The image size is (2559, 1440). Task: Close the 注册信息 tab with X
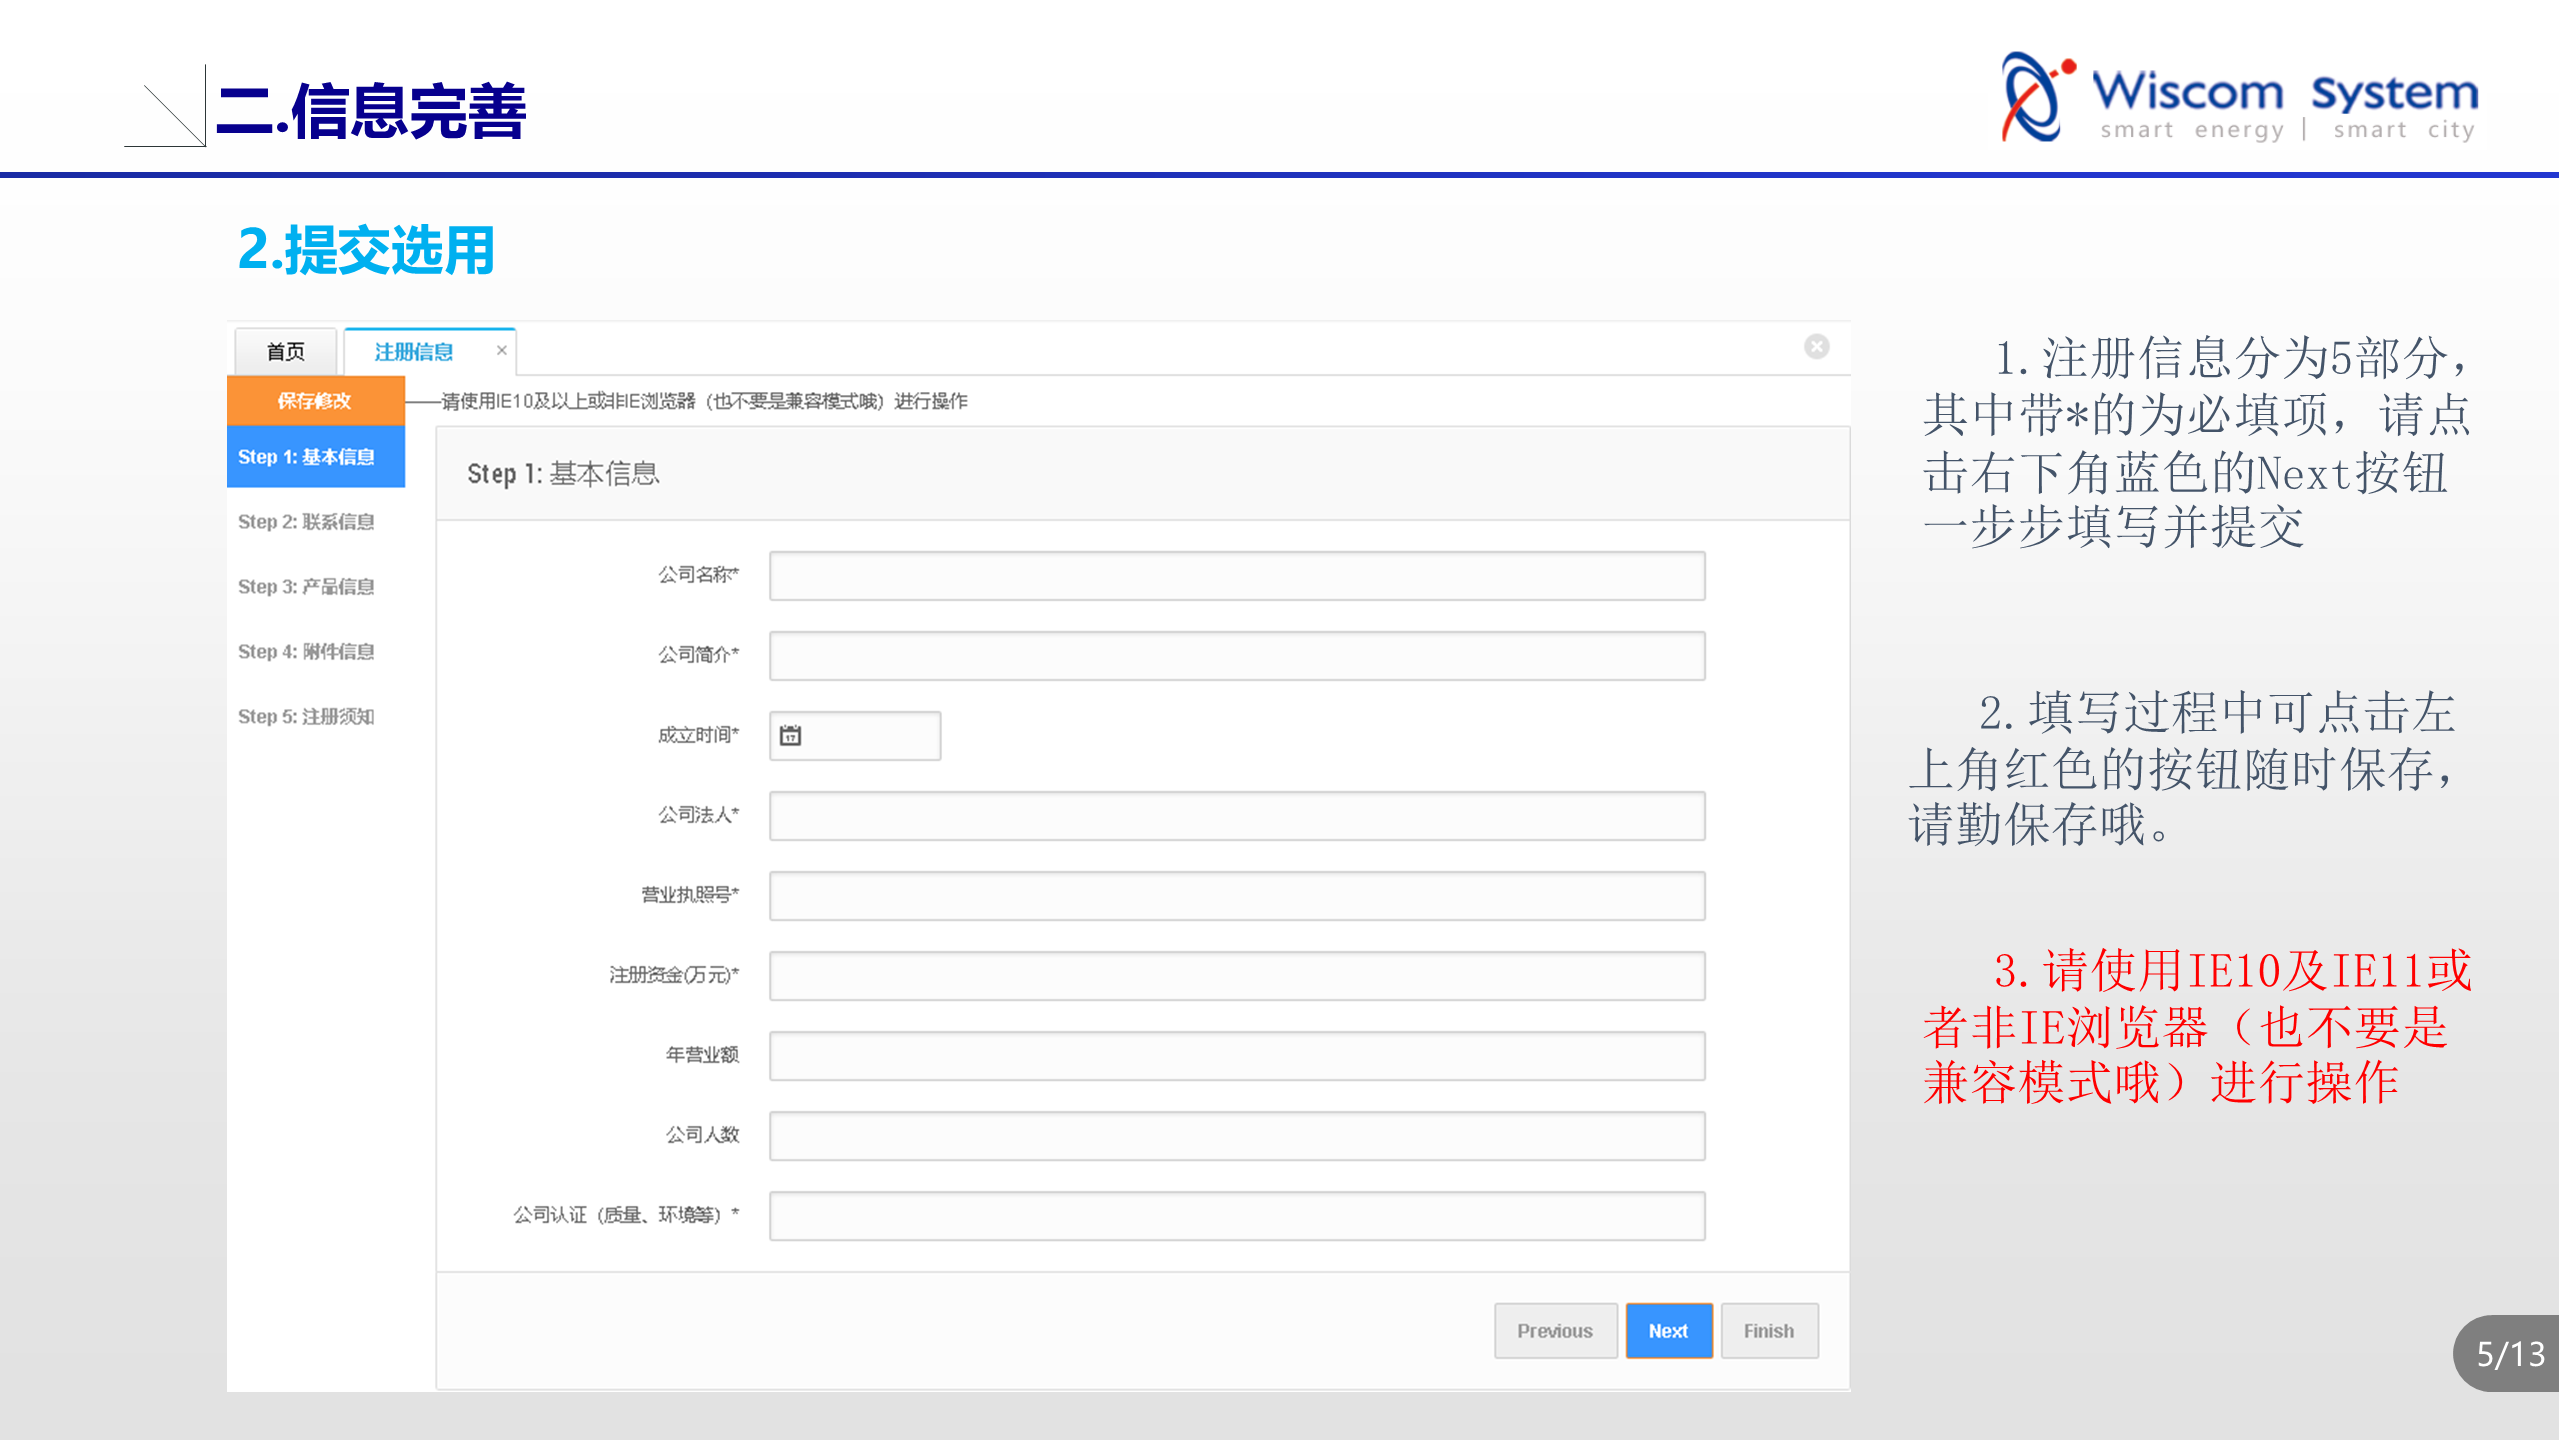(x=502, y=351)
